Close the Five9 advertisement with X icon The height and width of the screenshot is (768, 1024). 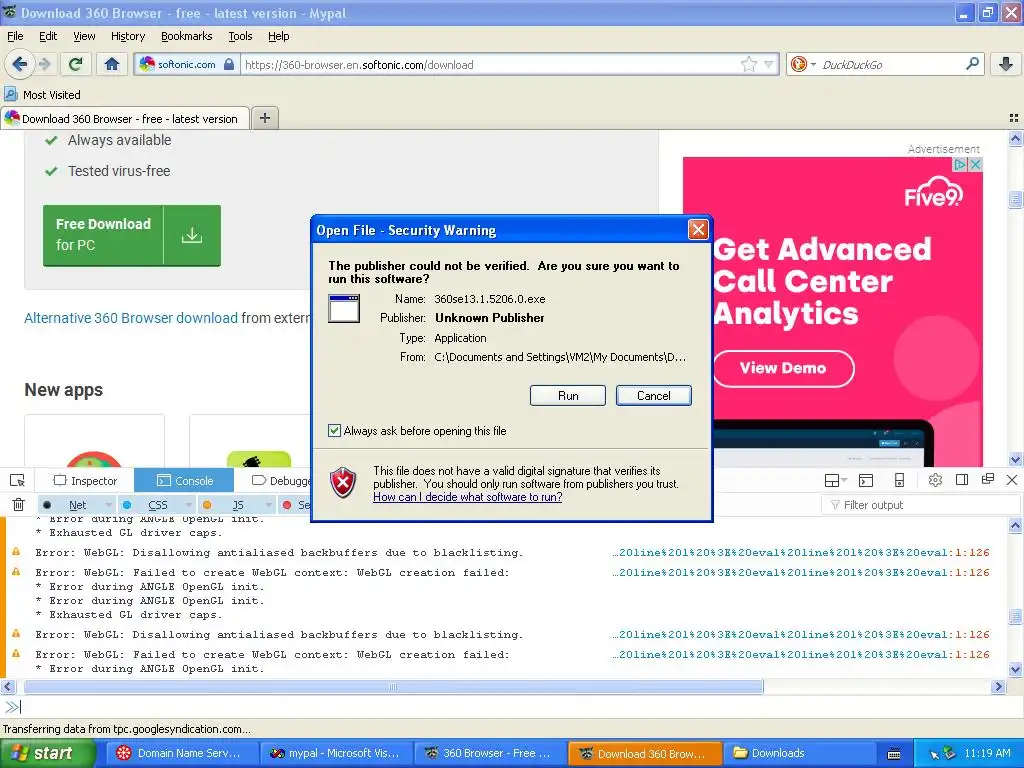pyautogui.click(x=975, y=165)
